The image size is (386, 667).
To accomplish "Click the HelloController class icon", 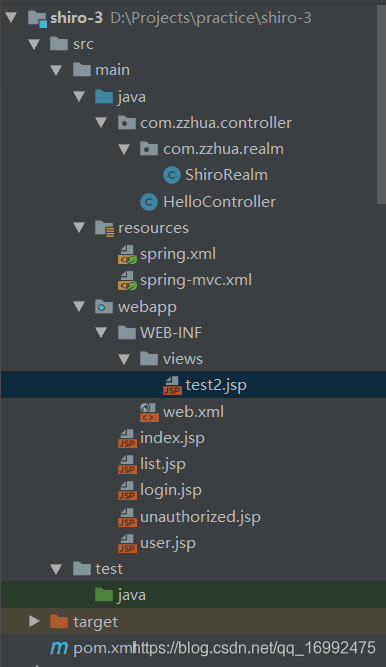I will pos(149,202).
